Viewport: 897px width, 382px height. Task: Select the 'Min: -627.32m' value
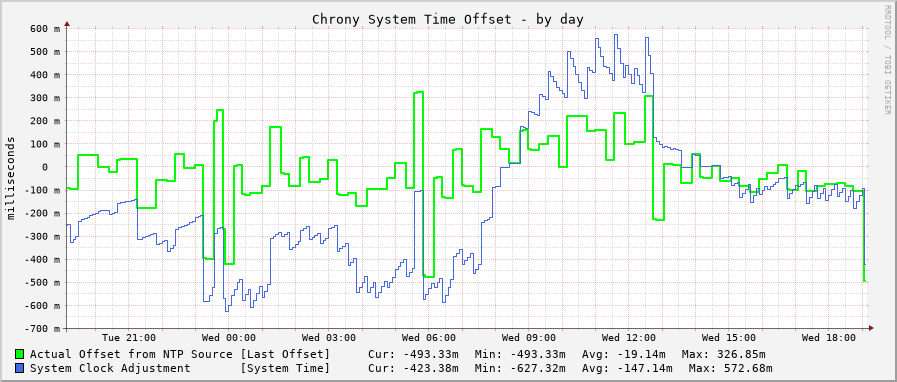click(520, 368)
